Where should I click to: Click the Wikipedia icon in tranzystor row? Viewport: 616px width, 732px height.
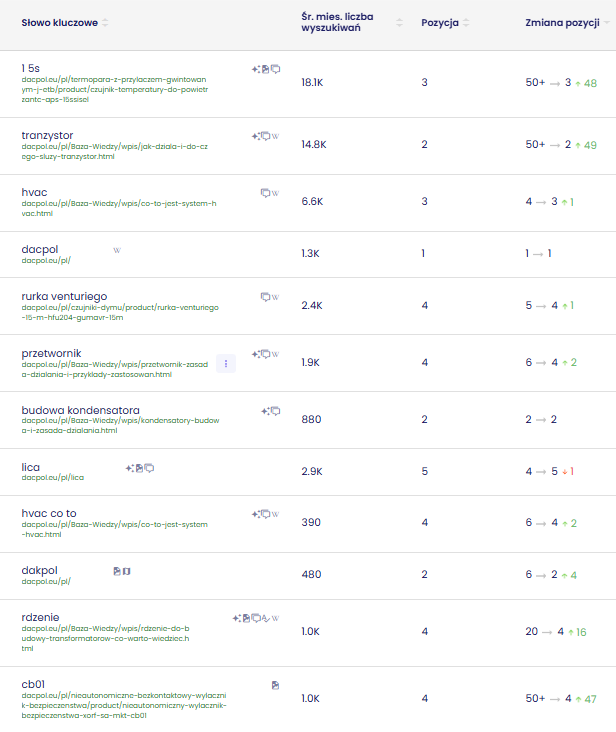point(275,136)
